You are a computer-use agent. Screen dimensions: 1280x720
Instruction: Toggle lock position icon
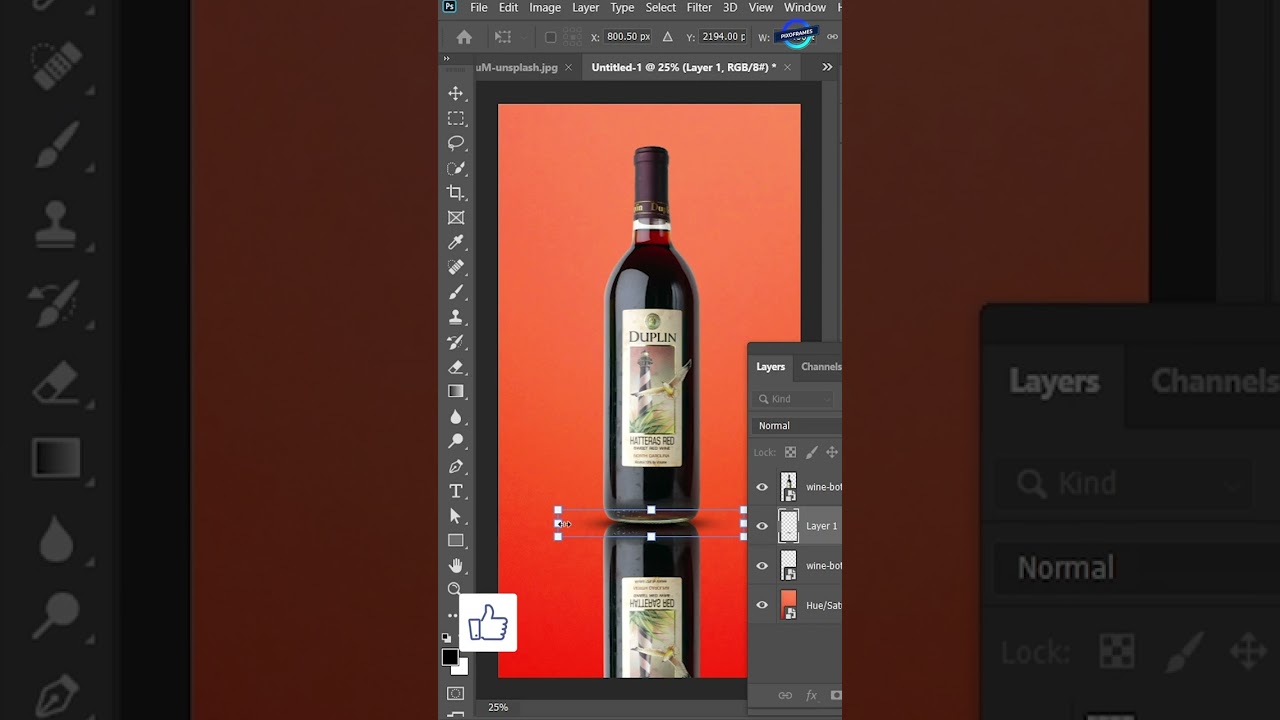click(x=831, y=452)
